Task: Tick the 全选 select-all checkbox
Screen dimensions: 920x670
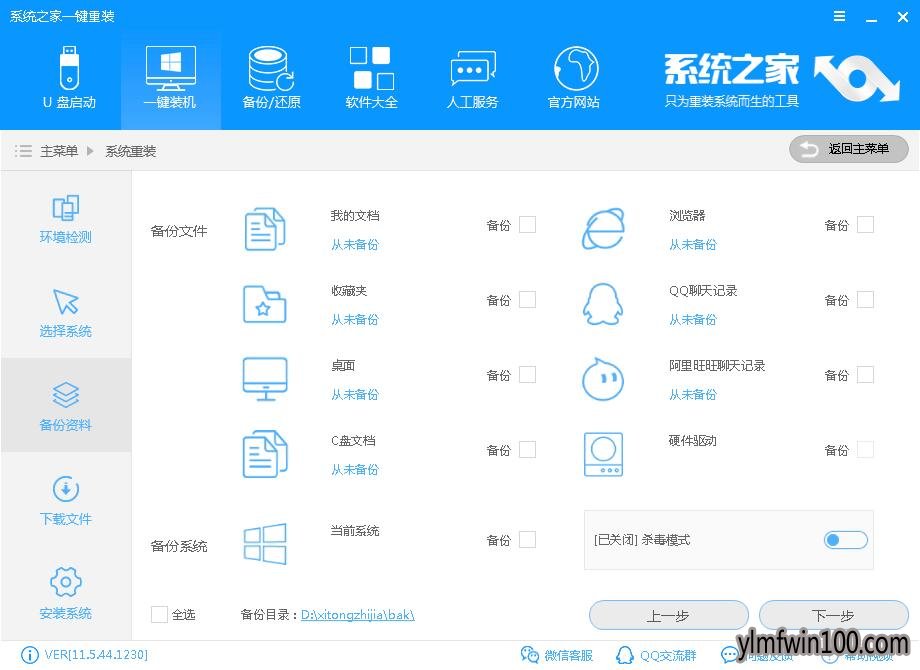Action: coord(159,614)
